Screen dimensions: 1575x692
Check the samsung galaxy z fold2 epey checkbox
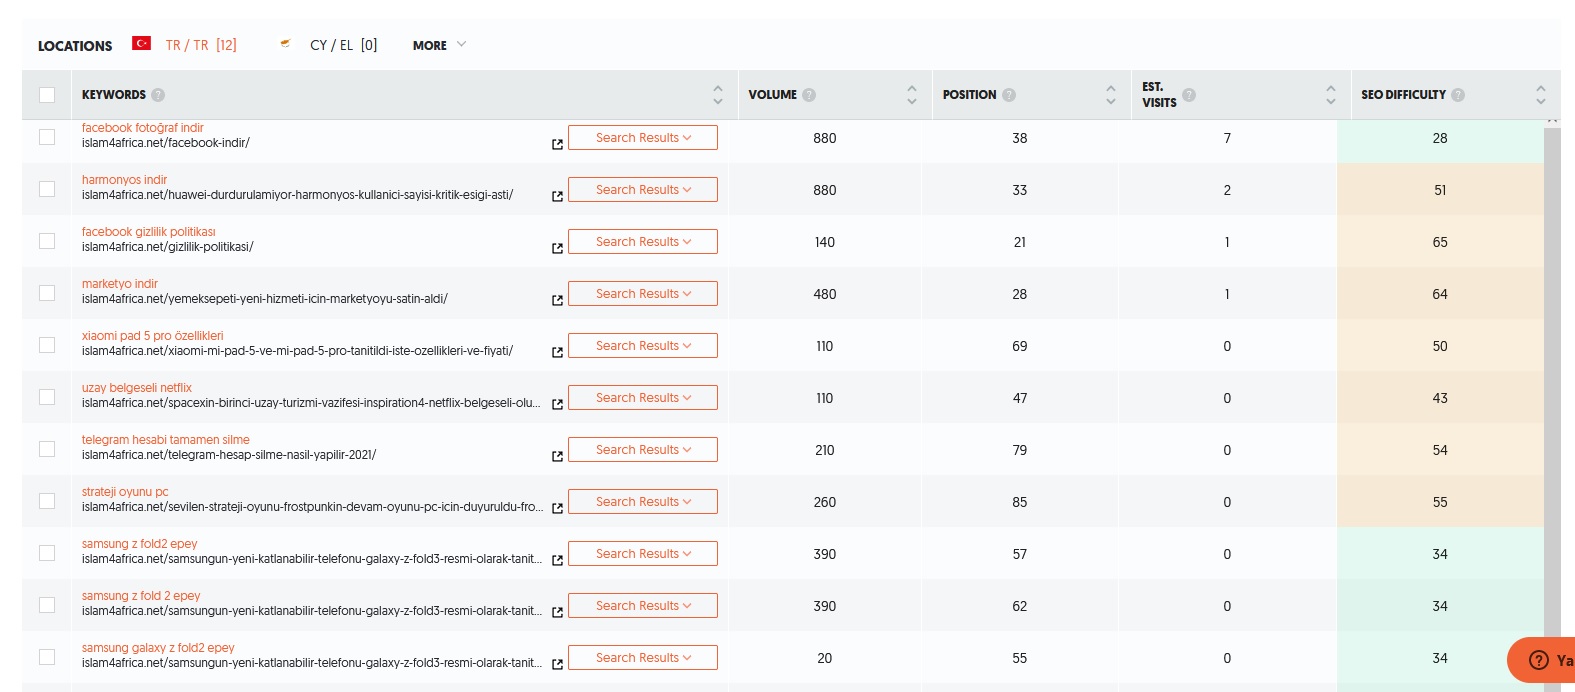coord(47,657)
